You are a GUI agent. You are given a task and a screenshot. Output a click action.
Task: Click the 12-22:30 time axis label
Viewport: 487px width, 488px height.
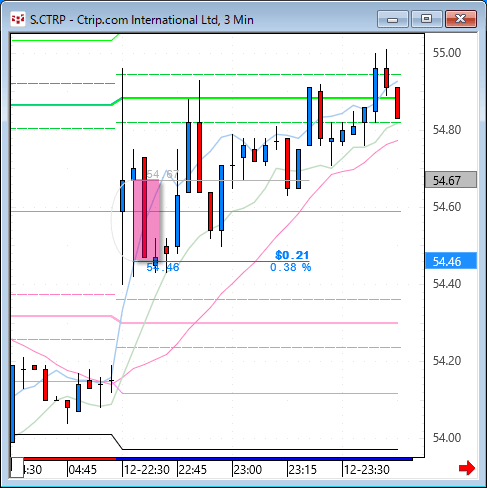147,470
